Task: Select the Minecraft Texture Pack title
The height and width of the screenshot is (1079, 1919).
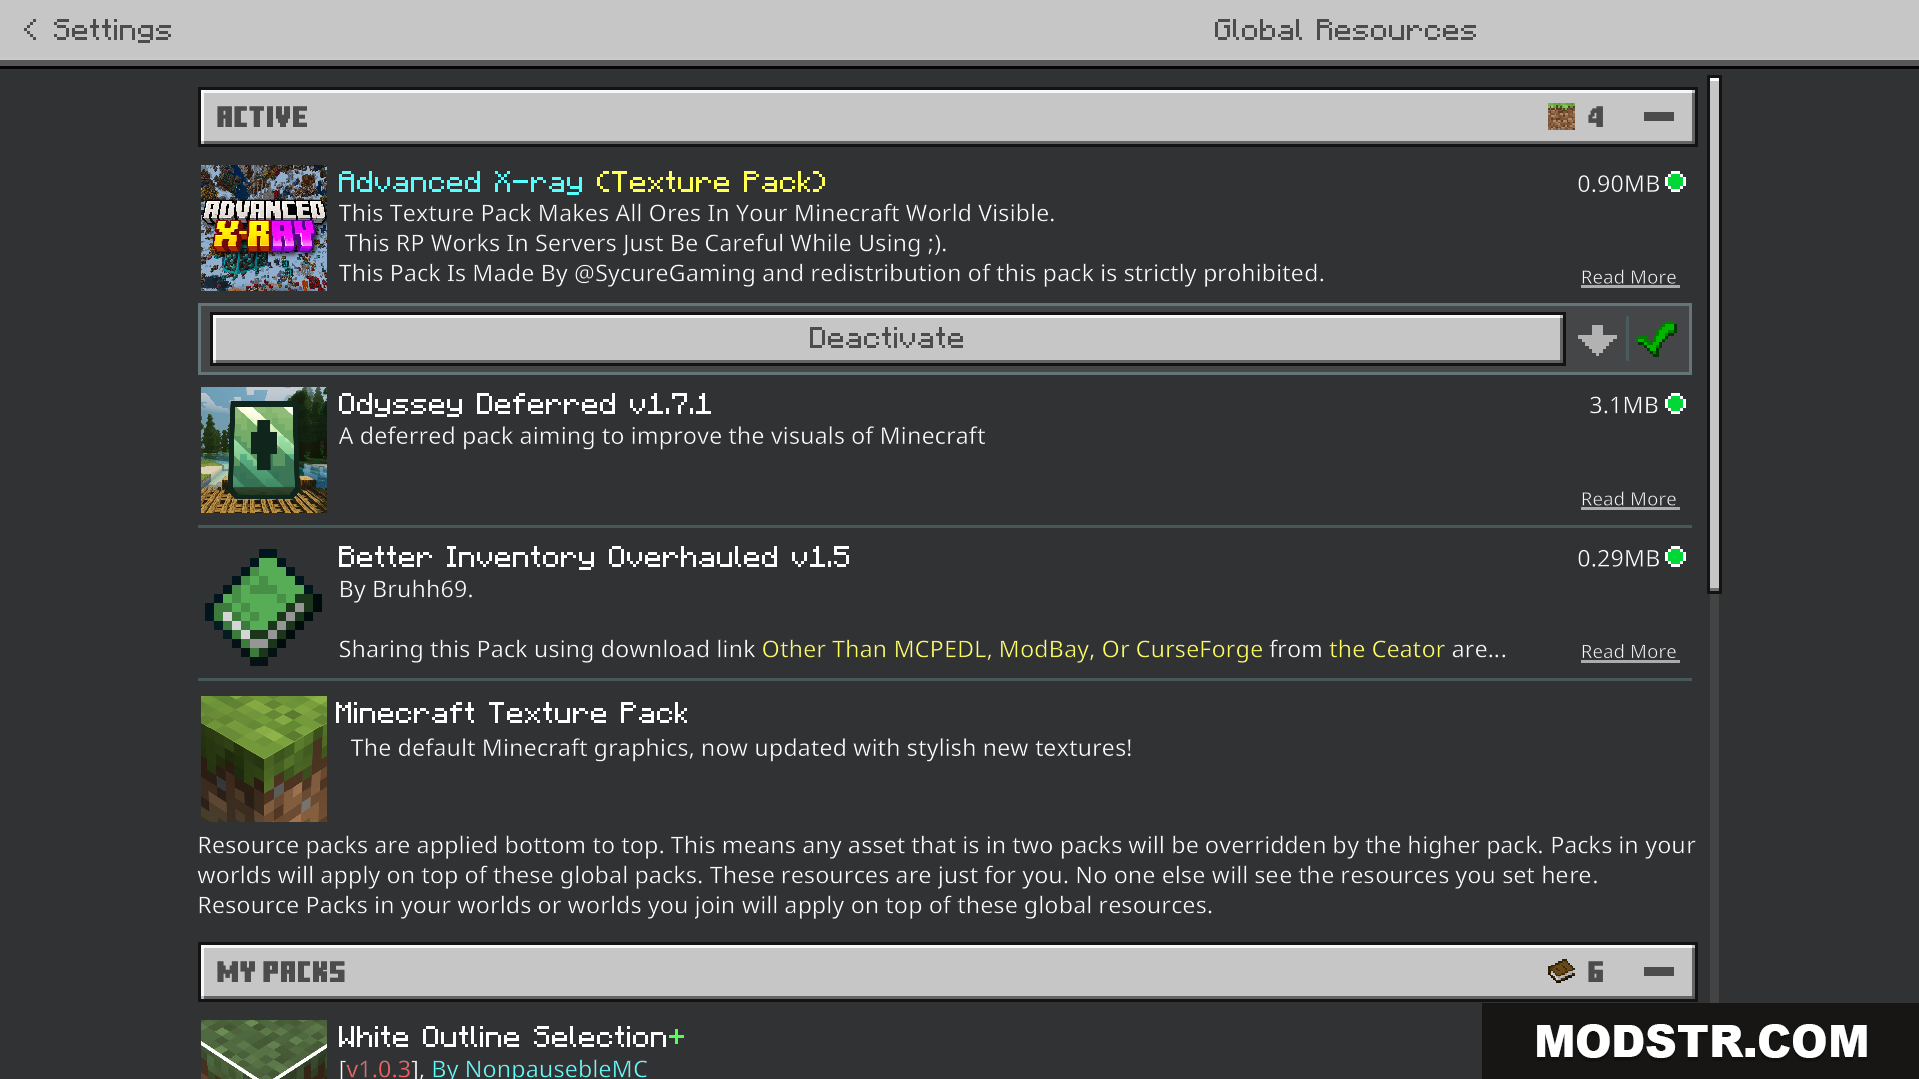Action: tap(512, 713)
